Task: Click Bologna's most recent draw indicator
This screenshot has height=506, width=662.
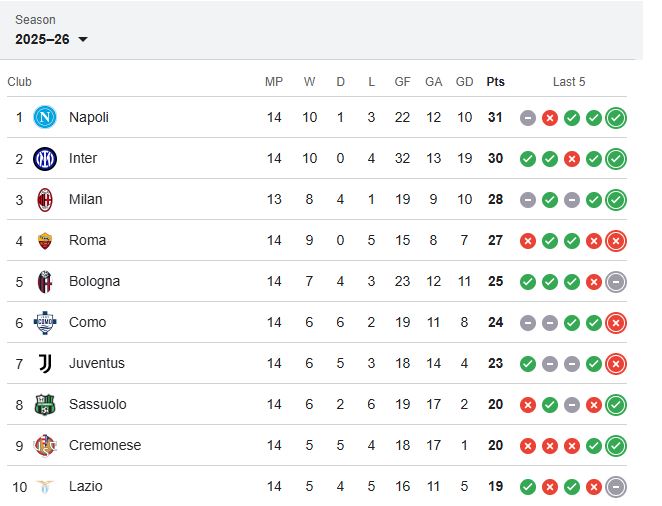Action: click(x=616, y=281)
